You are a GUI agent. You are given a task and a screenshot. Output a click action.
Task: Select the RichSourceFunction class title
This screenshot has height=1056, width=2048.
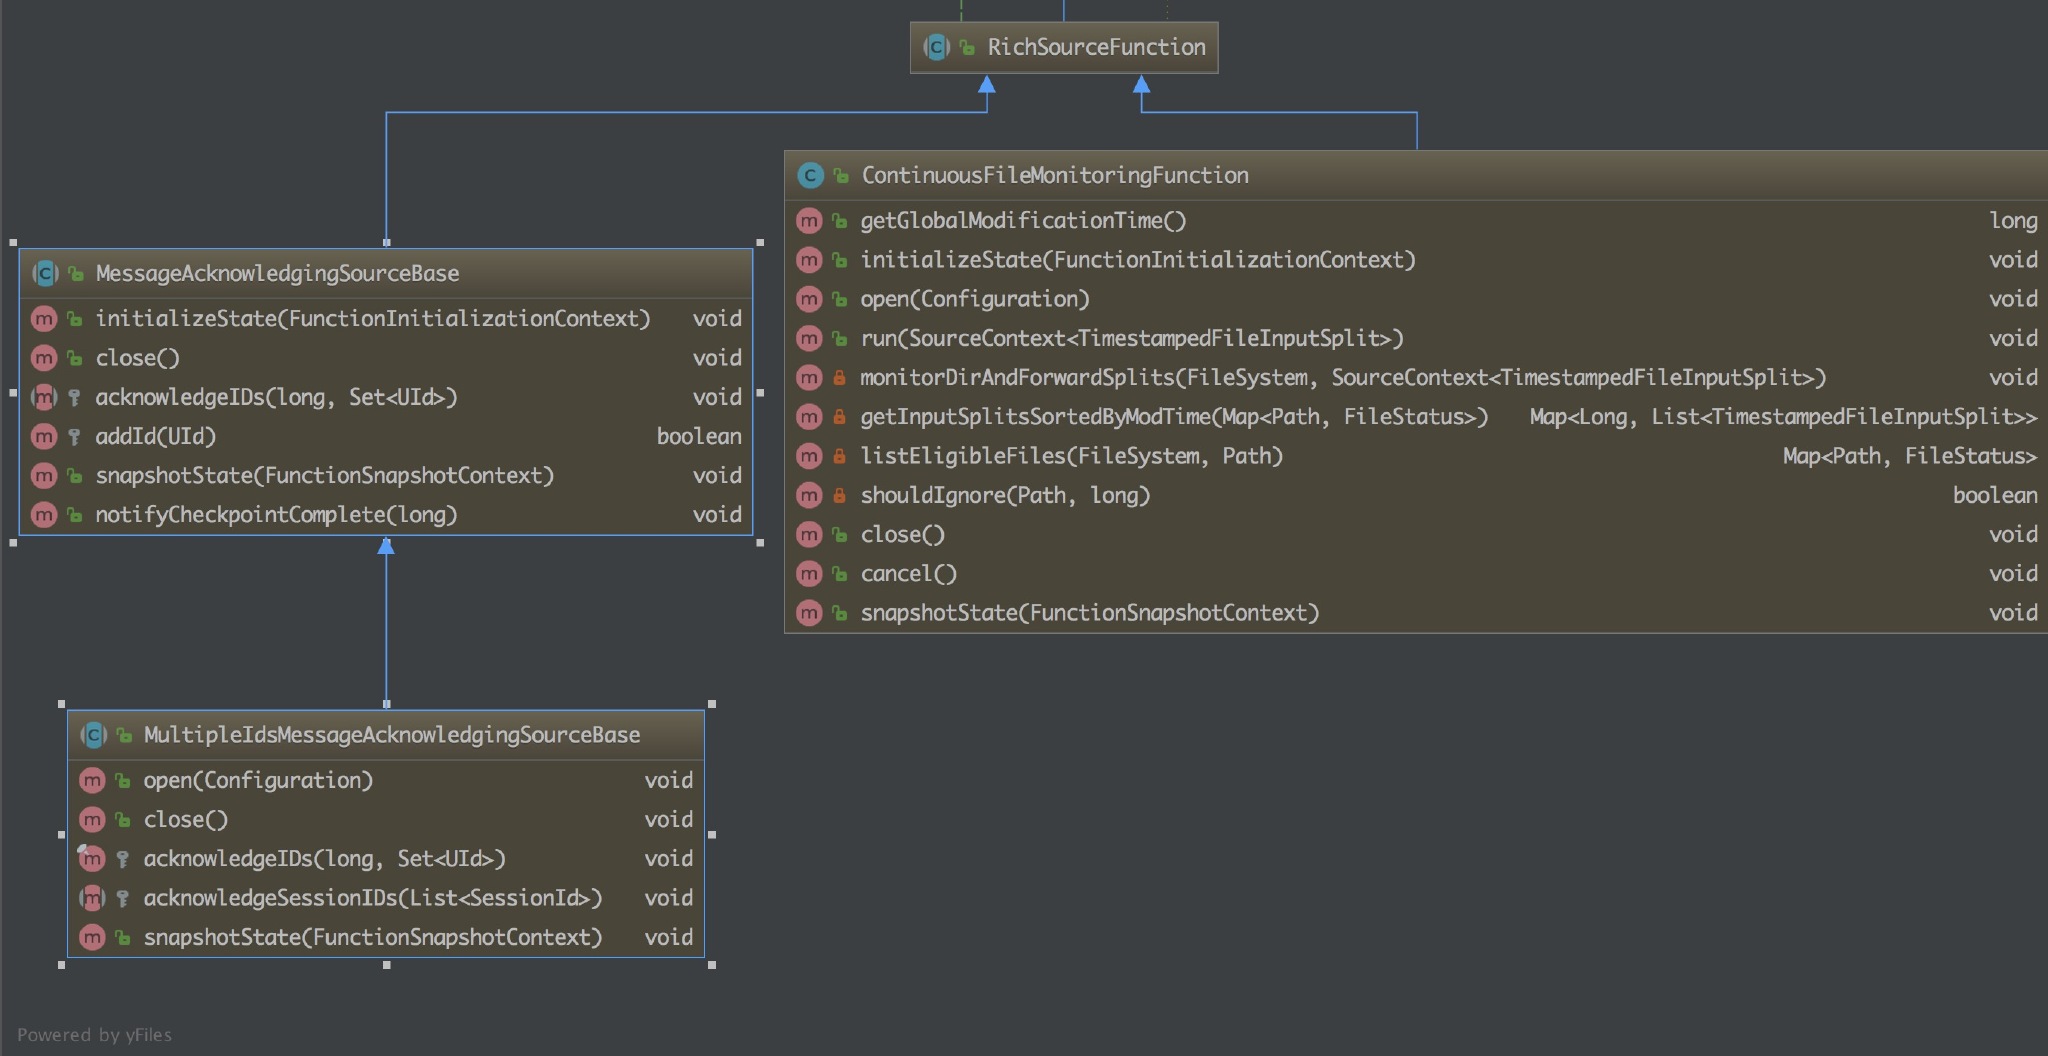1096,47
